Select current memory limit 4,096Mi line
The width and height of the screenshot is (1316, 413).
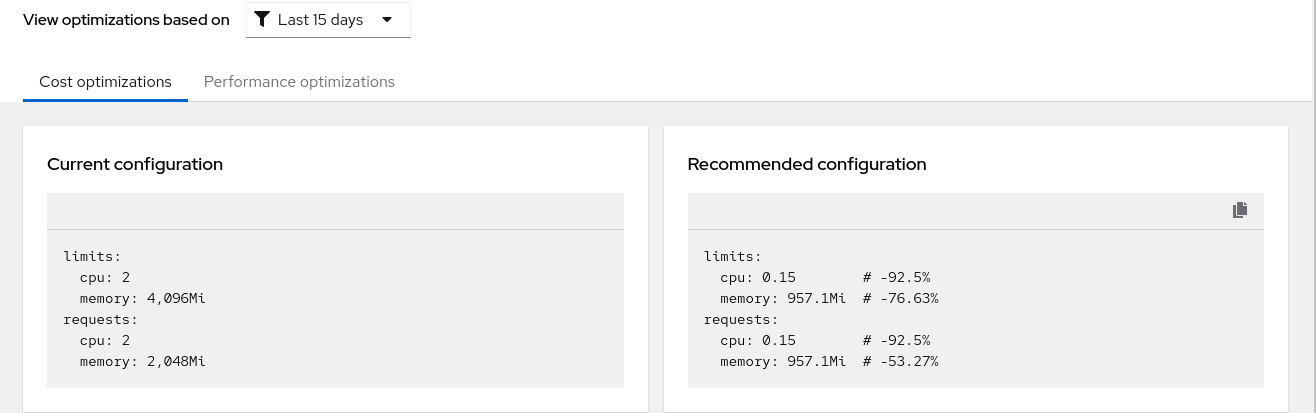(143, 298)
